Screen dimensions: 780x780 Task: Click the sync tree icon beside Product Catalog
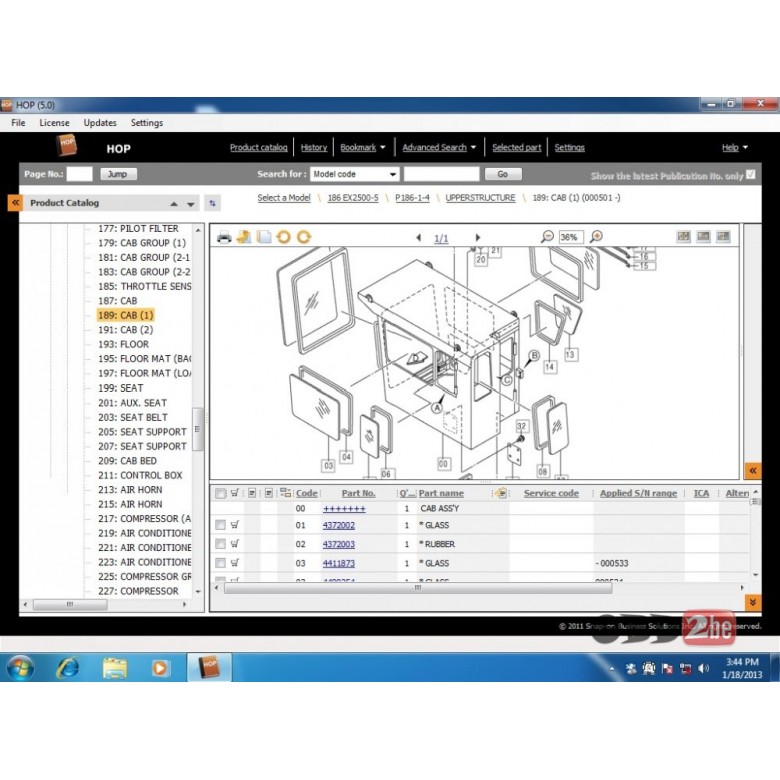click(212, 203)
